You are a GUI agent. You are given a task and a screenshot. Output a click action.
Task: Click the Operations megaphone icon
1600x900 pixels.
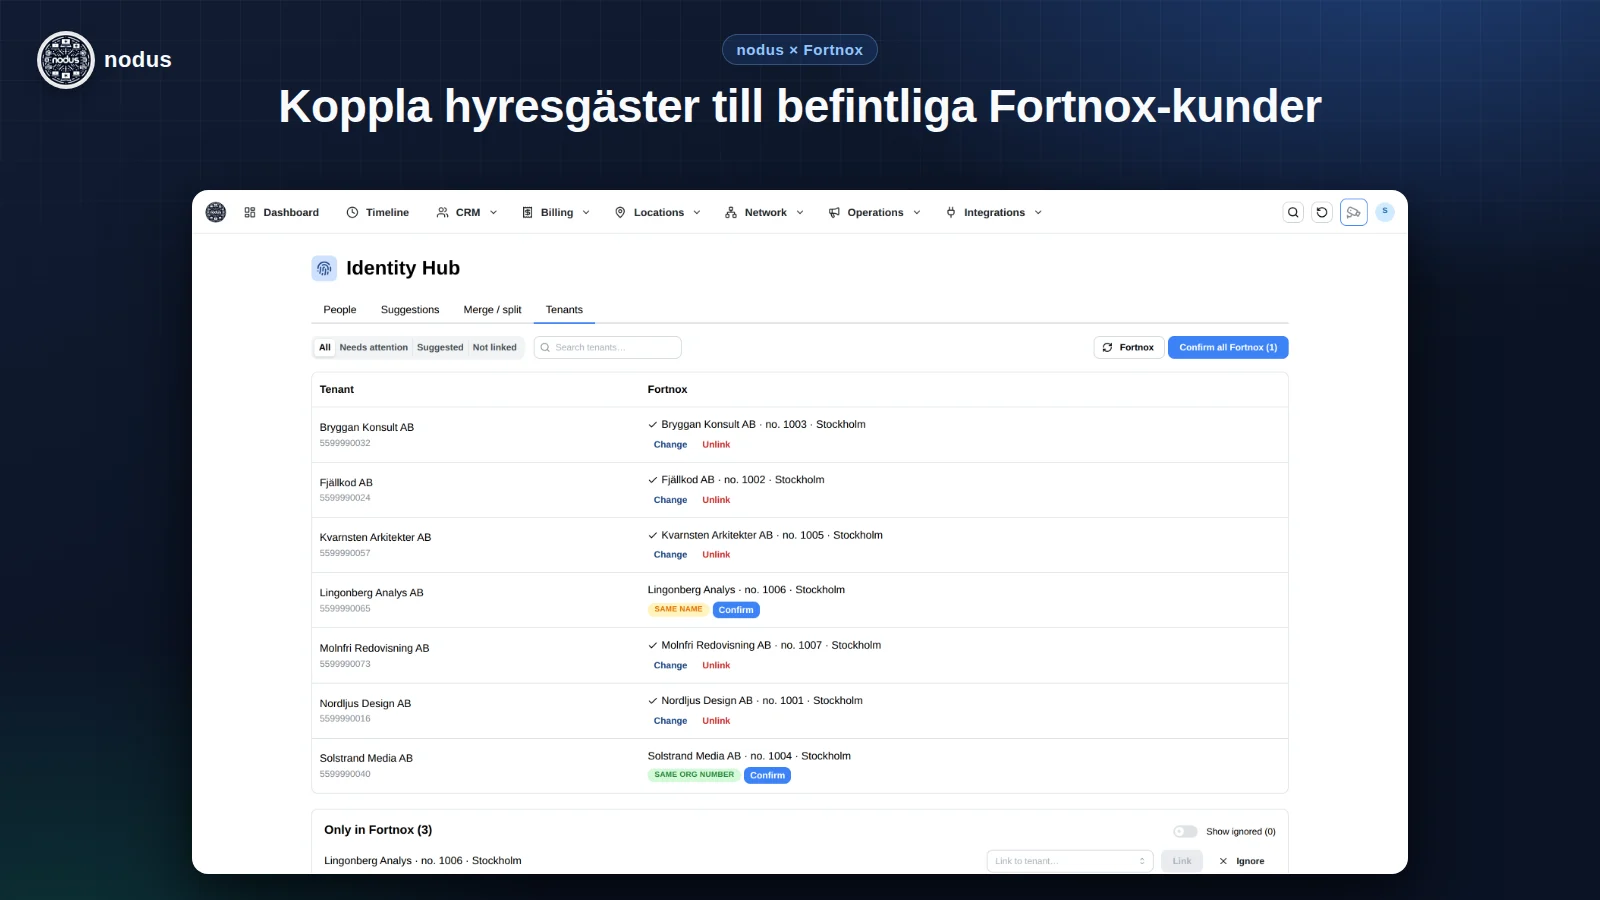tap(834, 212)
